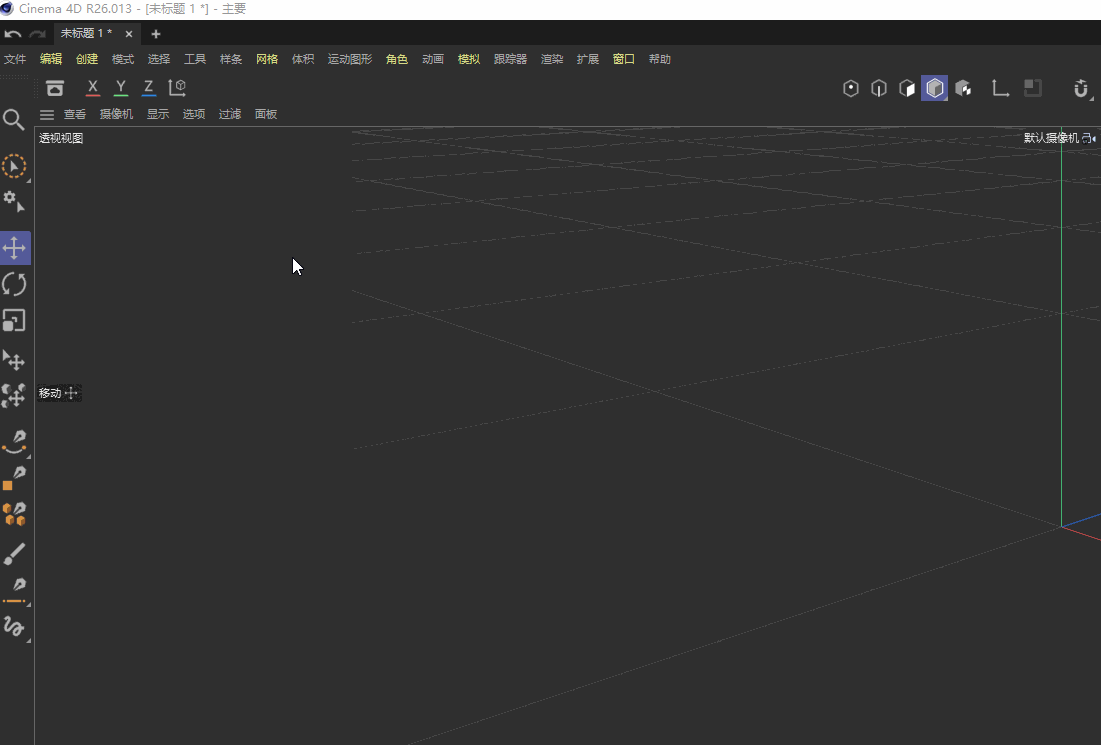This screenshot has width=1101, height=745.
Task: Toggle the square viewport solo icon
Action: pos(1033,88)
